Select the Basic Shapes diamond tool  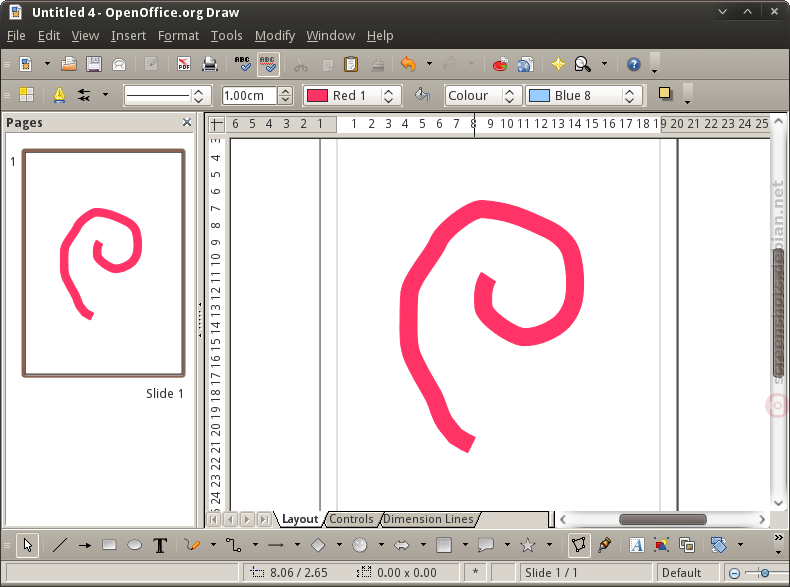coord(318,545)
